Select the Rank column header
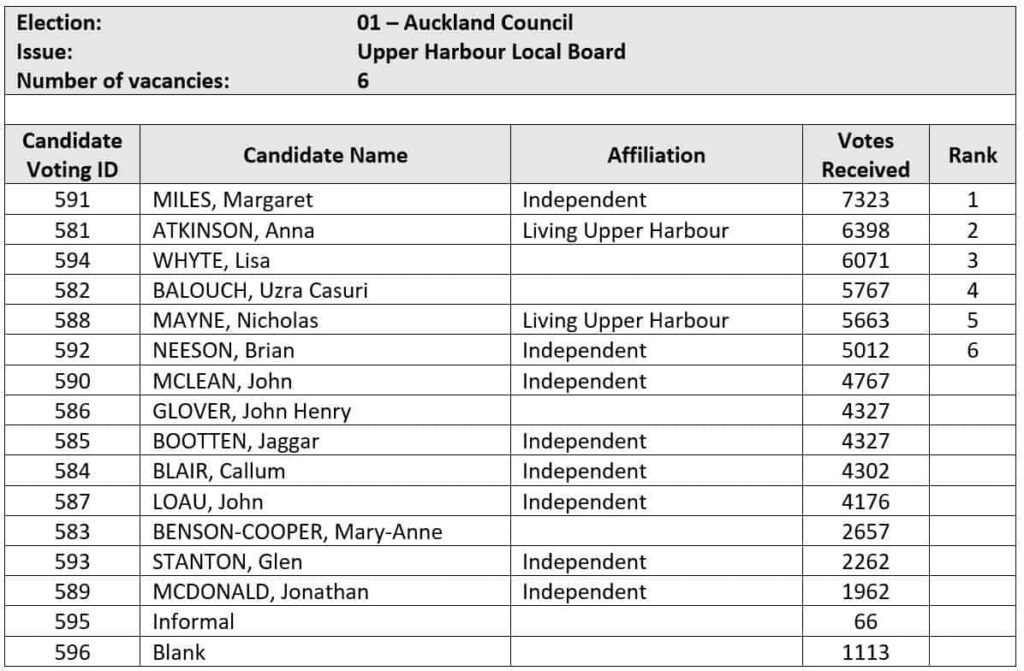1024x671 pixels. (x=972, y=155)
